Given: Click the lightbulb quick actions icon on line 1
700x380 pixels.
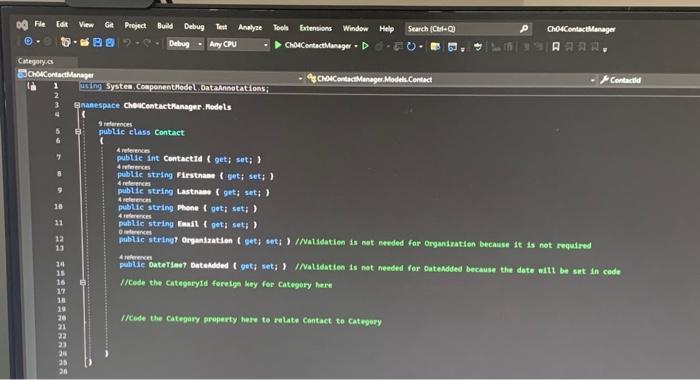Looking at the screenshot, I should pyautogui.click(x=32, y=86).
